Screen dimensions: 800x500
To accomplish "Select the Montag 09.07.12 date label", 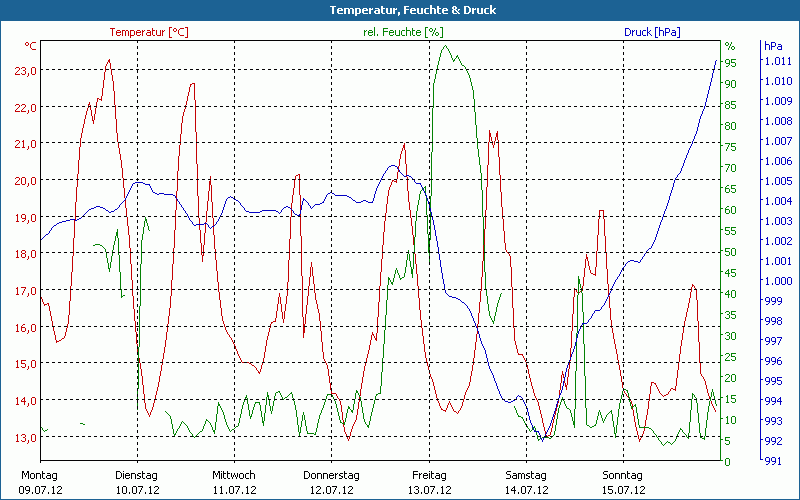I will (x=40, y=482).
